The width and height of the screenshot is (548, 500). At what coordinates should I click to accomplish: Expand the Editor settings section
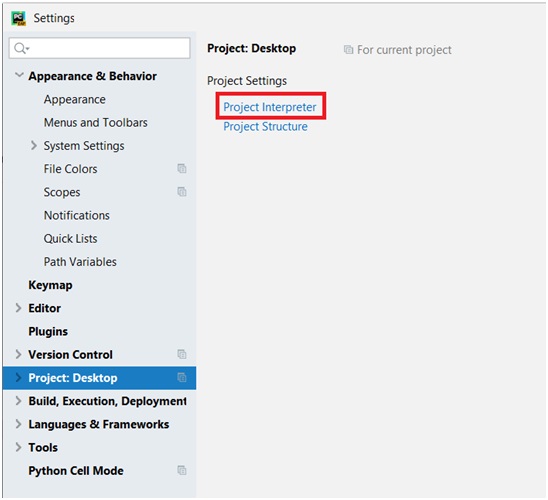click(x=19, y=308)
